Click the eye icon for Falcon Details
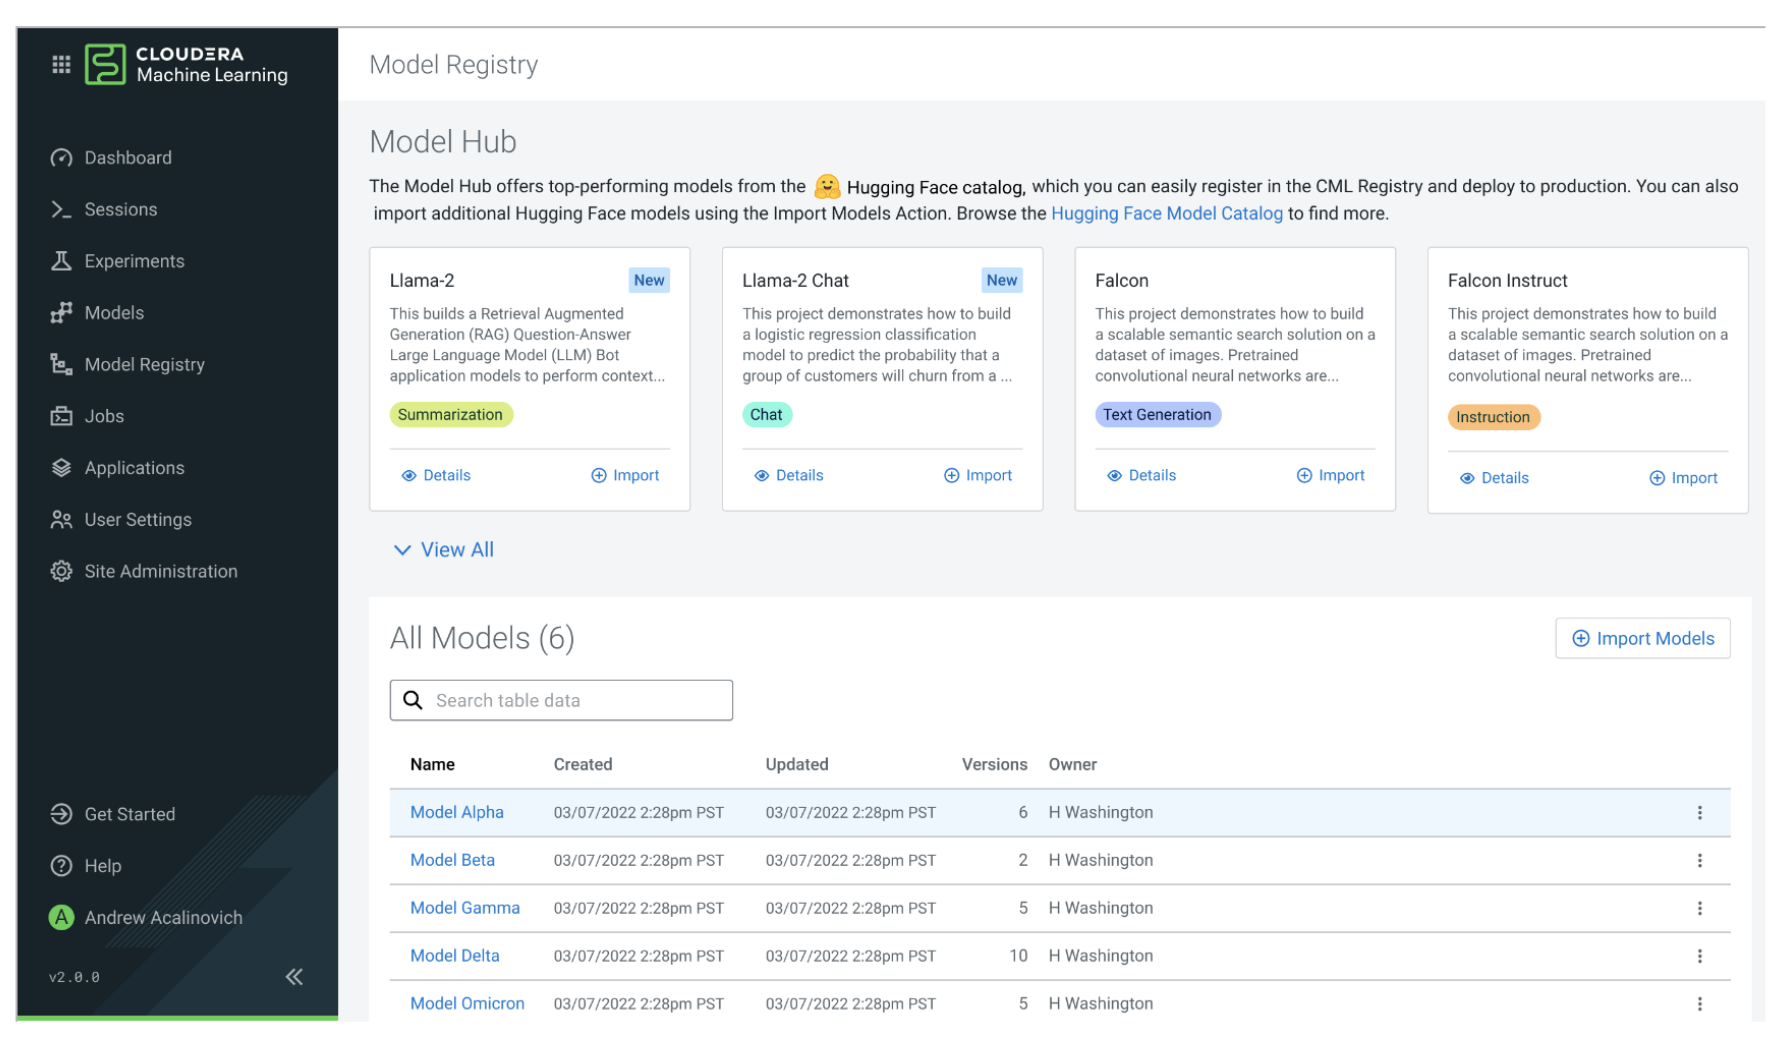 pyautogui.click(x=1115, y=477)
